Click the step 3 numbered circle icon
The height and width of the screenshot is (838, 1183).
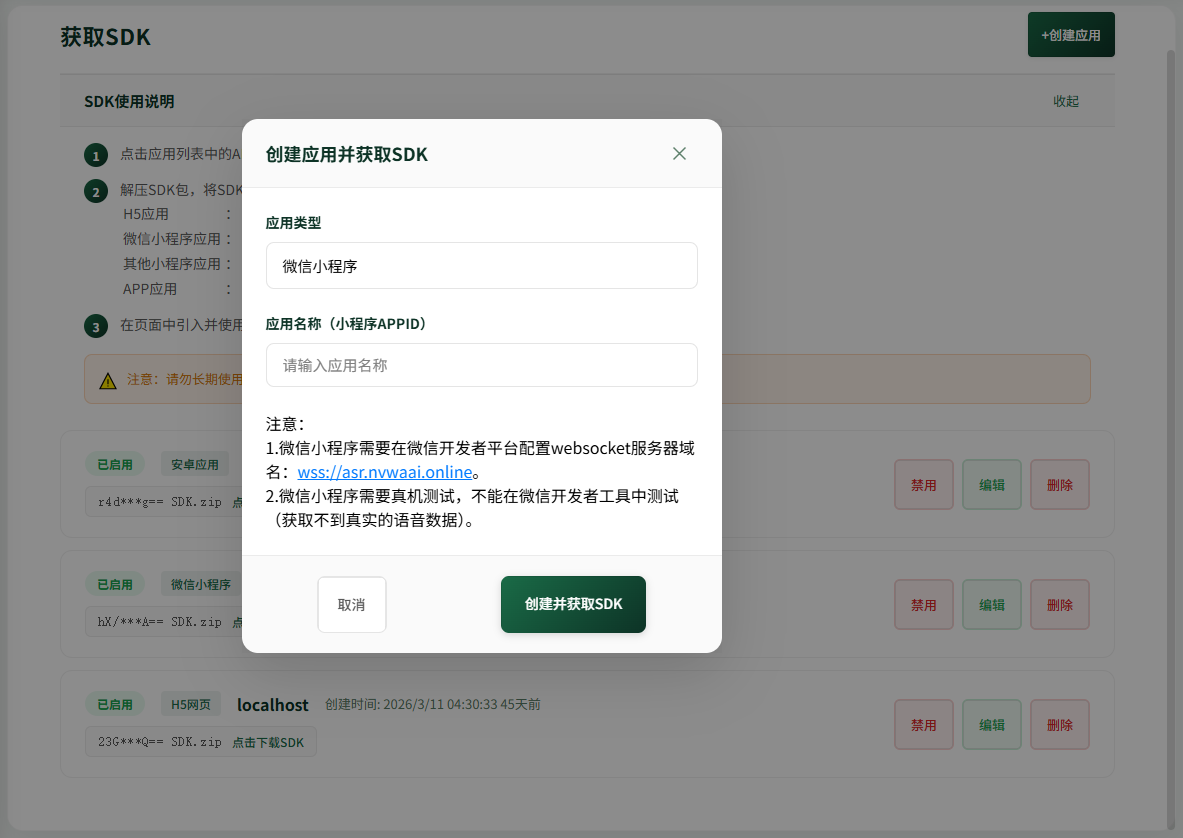tap(95, 325)
